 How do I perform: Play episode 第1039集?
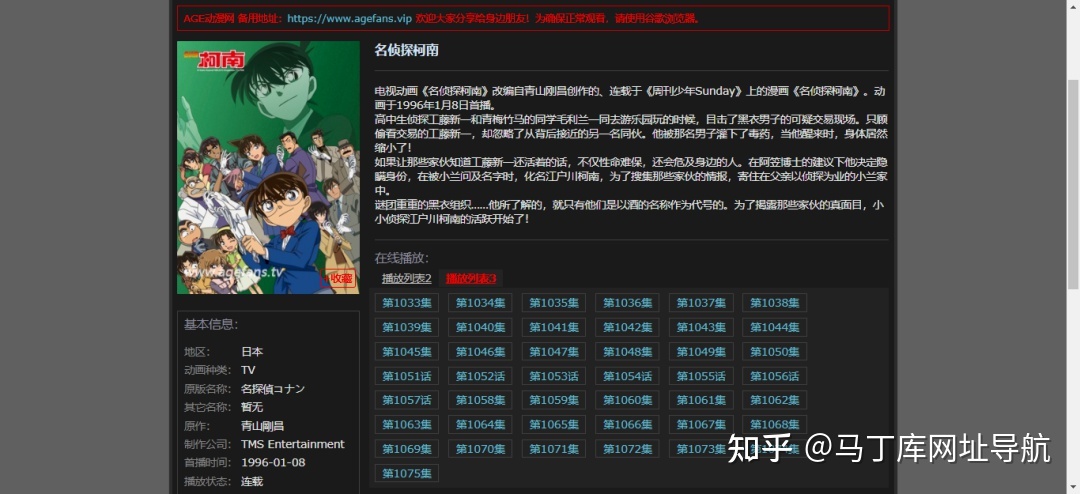click(407, 327)
